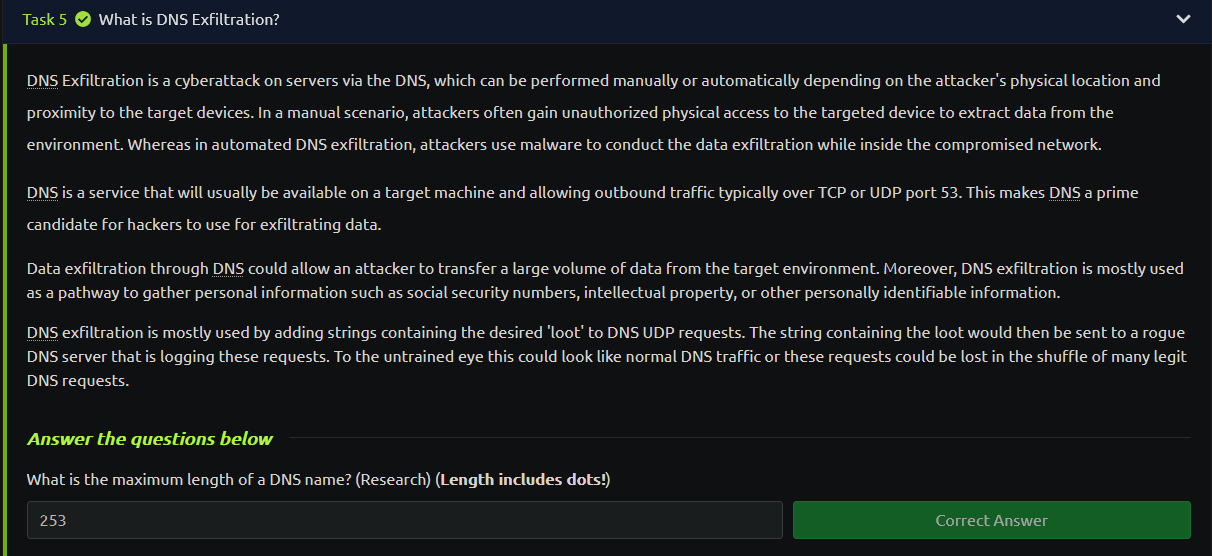Focus the answer field containing 253
This screenshot has height=556, width=1212.
click(x=404, y=520)
